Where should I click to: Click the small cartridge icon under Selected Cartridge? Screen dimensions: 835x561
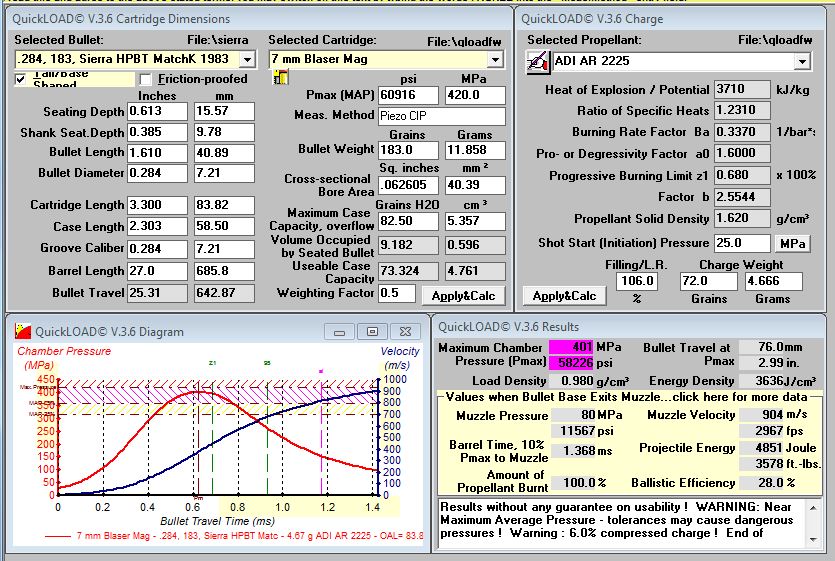[x=281, y=78]
